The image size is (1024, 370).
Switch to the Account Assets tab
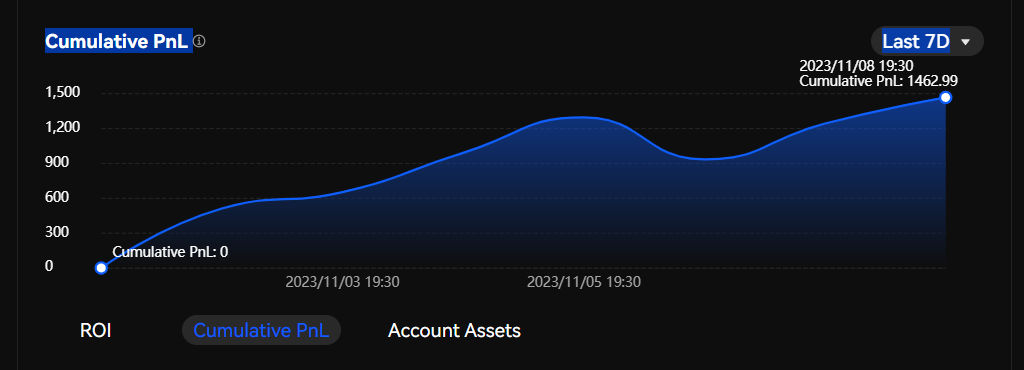(x=454, y=330)
